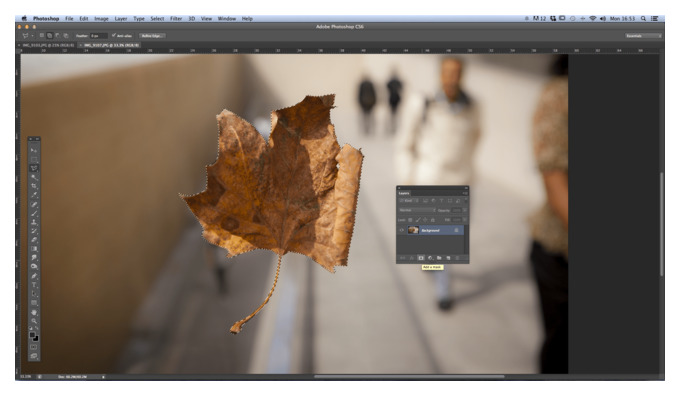Click the Background layer thumbnail

click(x=413, y=230)
